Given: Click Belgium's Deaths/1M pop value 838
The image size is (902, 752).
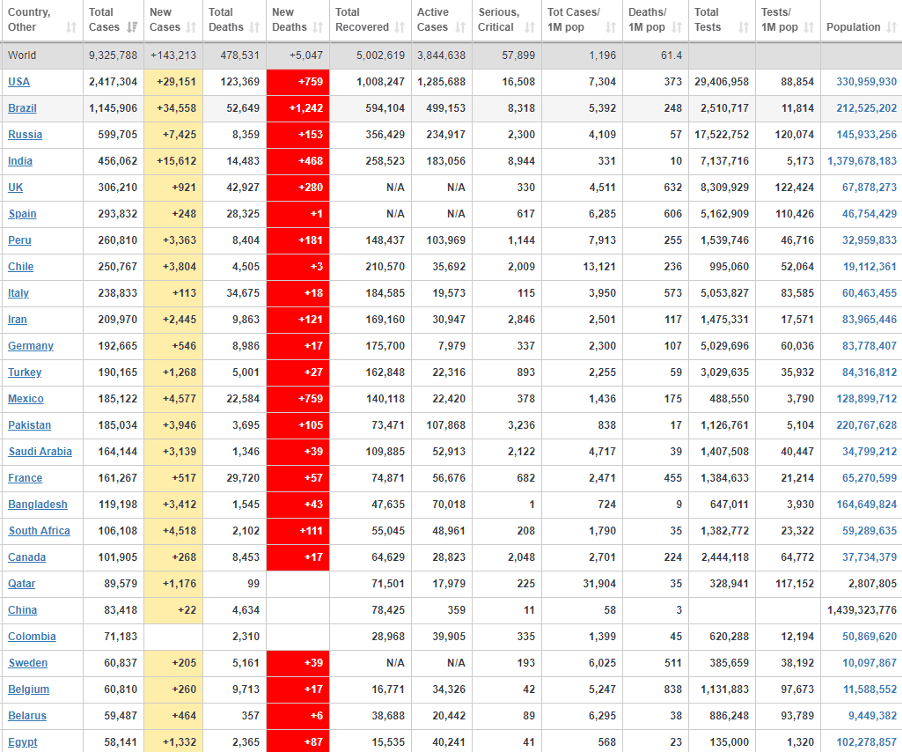Looking at the screenshot, I should [x=673, y=690].
